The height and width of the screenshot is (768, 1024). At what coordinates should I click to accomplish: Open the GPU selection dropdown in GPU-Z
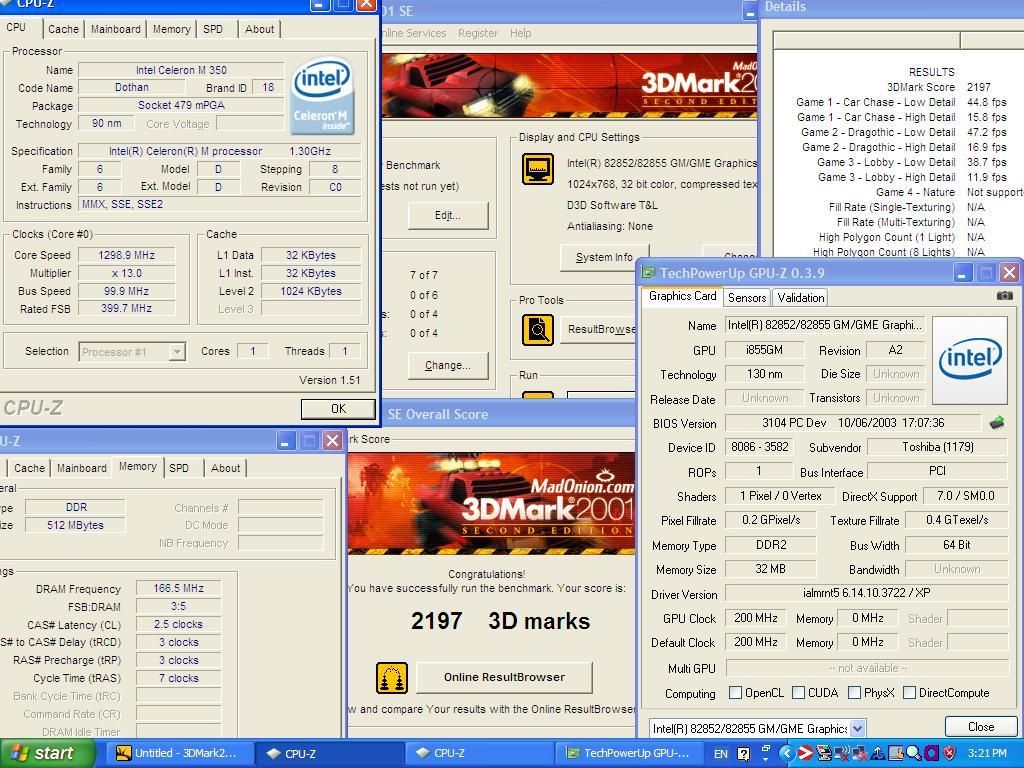tap(857, 728)
